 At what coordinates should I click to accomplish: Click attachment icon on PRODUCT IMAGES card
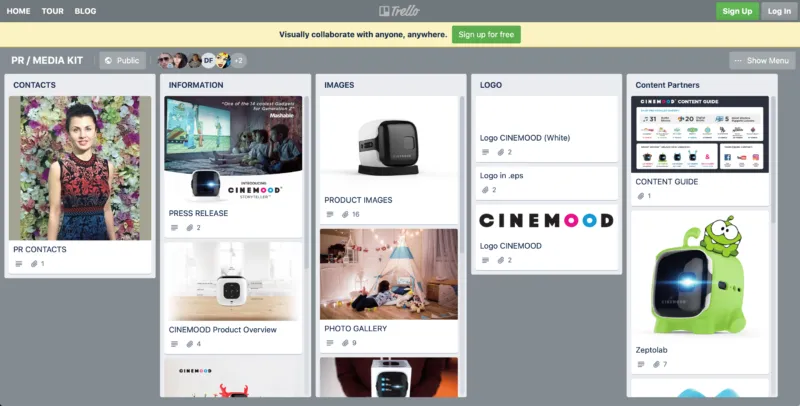[345, 214]
